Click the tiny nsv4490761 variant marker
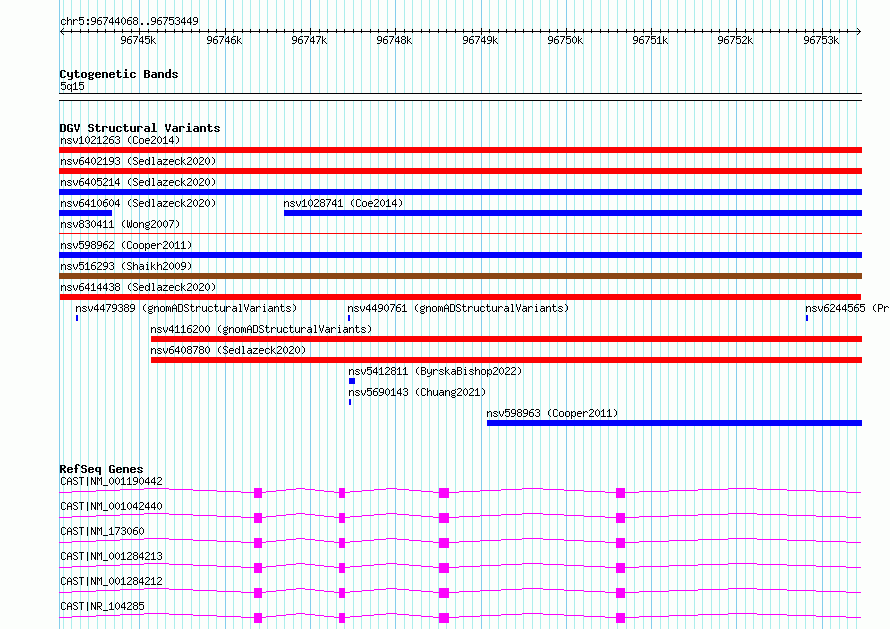Screen dimensions: 890x629 coord(349,318)
